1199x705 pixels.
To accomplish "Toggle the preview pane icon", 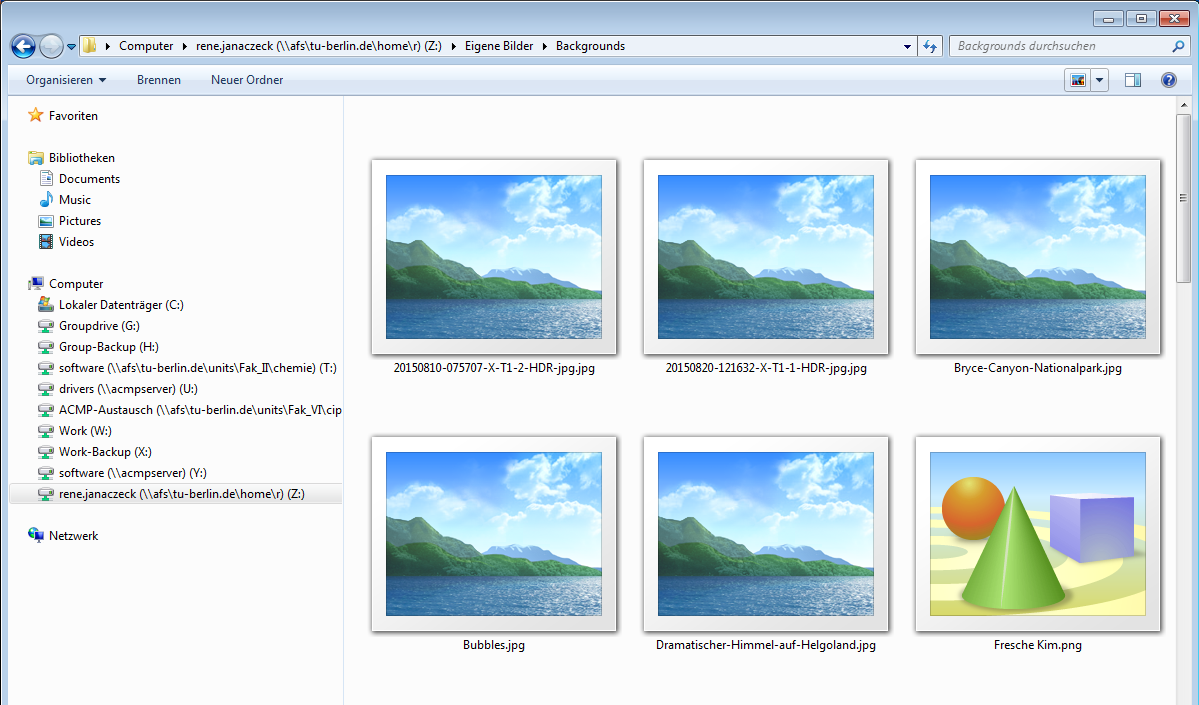I will tap(1133, 80).
